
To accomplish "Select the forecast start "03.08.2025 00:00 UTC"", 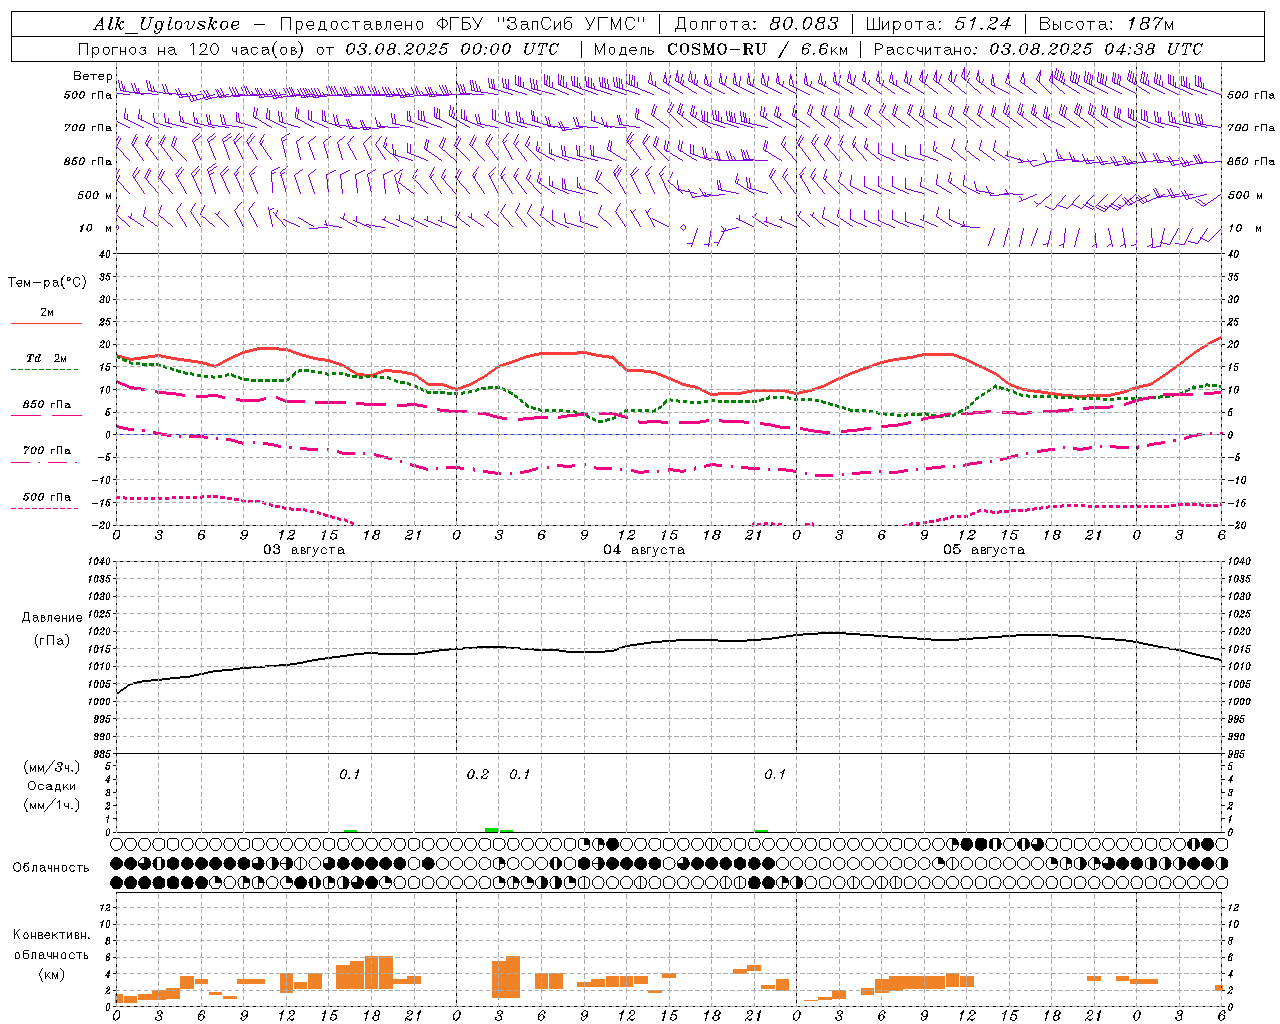I will [x=452, y=49].
